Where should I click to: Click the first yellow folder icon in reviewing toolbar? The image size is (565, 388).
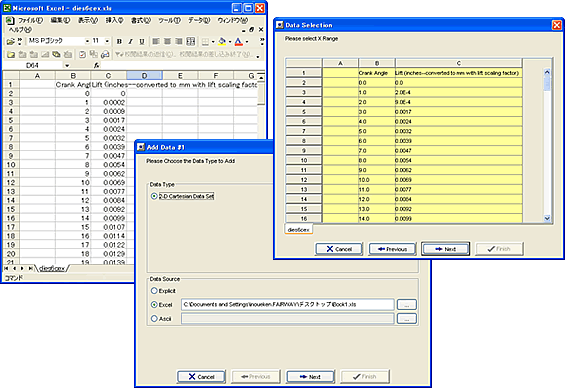coord(11,54)
